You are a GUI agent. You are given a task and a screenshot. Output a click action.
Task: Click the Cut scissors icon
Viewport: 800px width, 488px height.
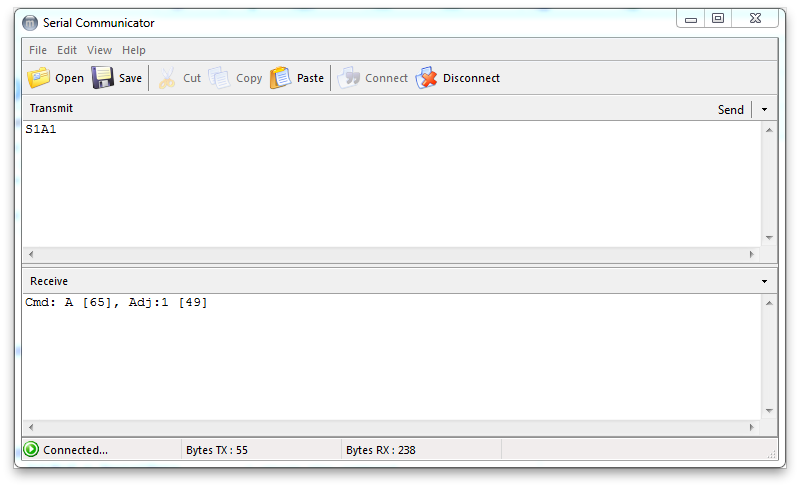click(166, 78)
